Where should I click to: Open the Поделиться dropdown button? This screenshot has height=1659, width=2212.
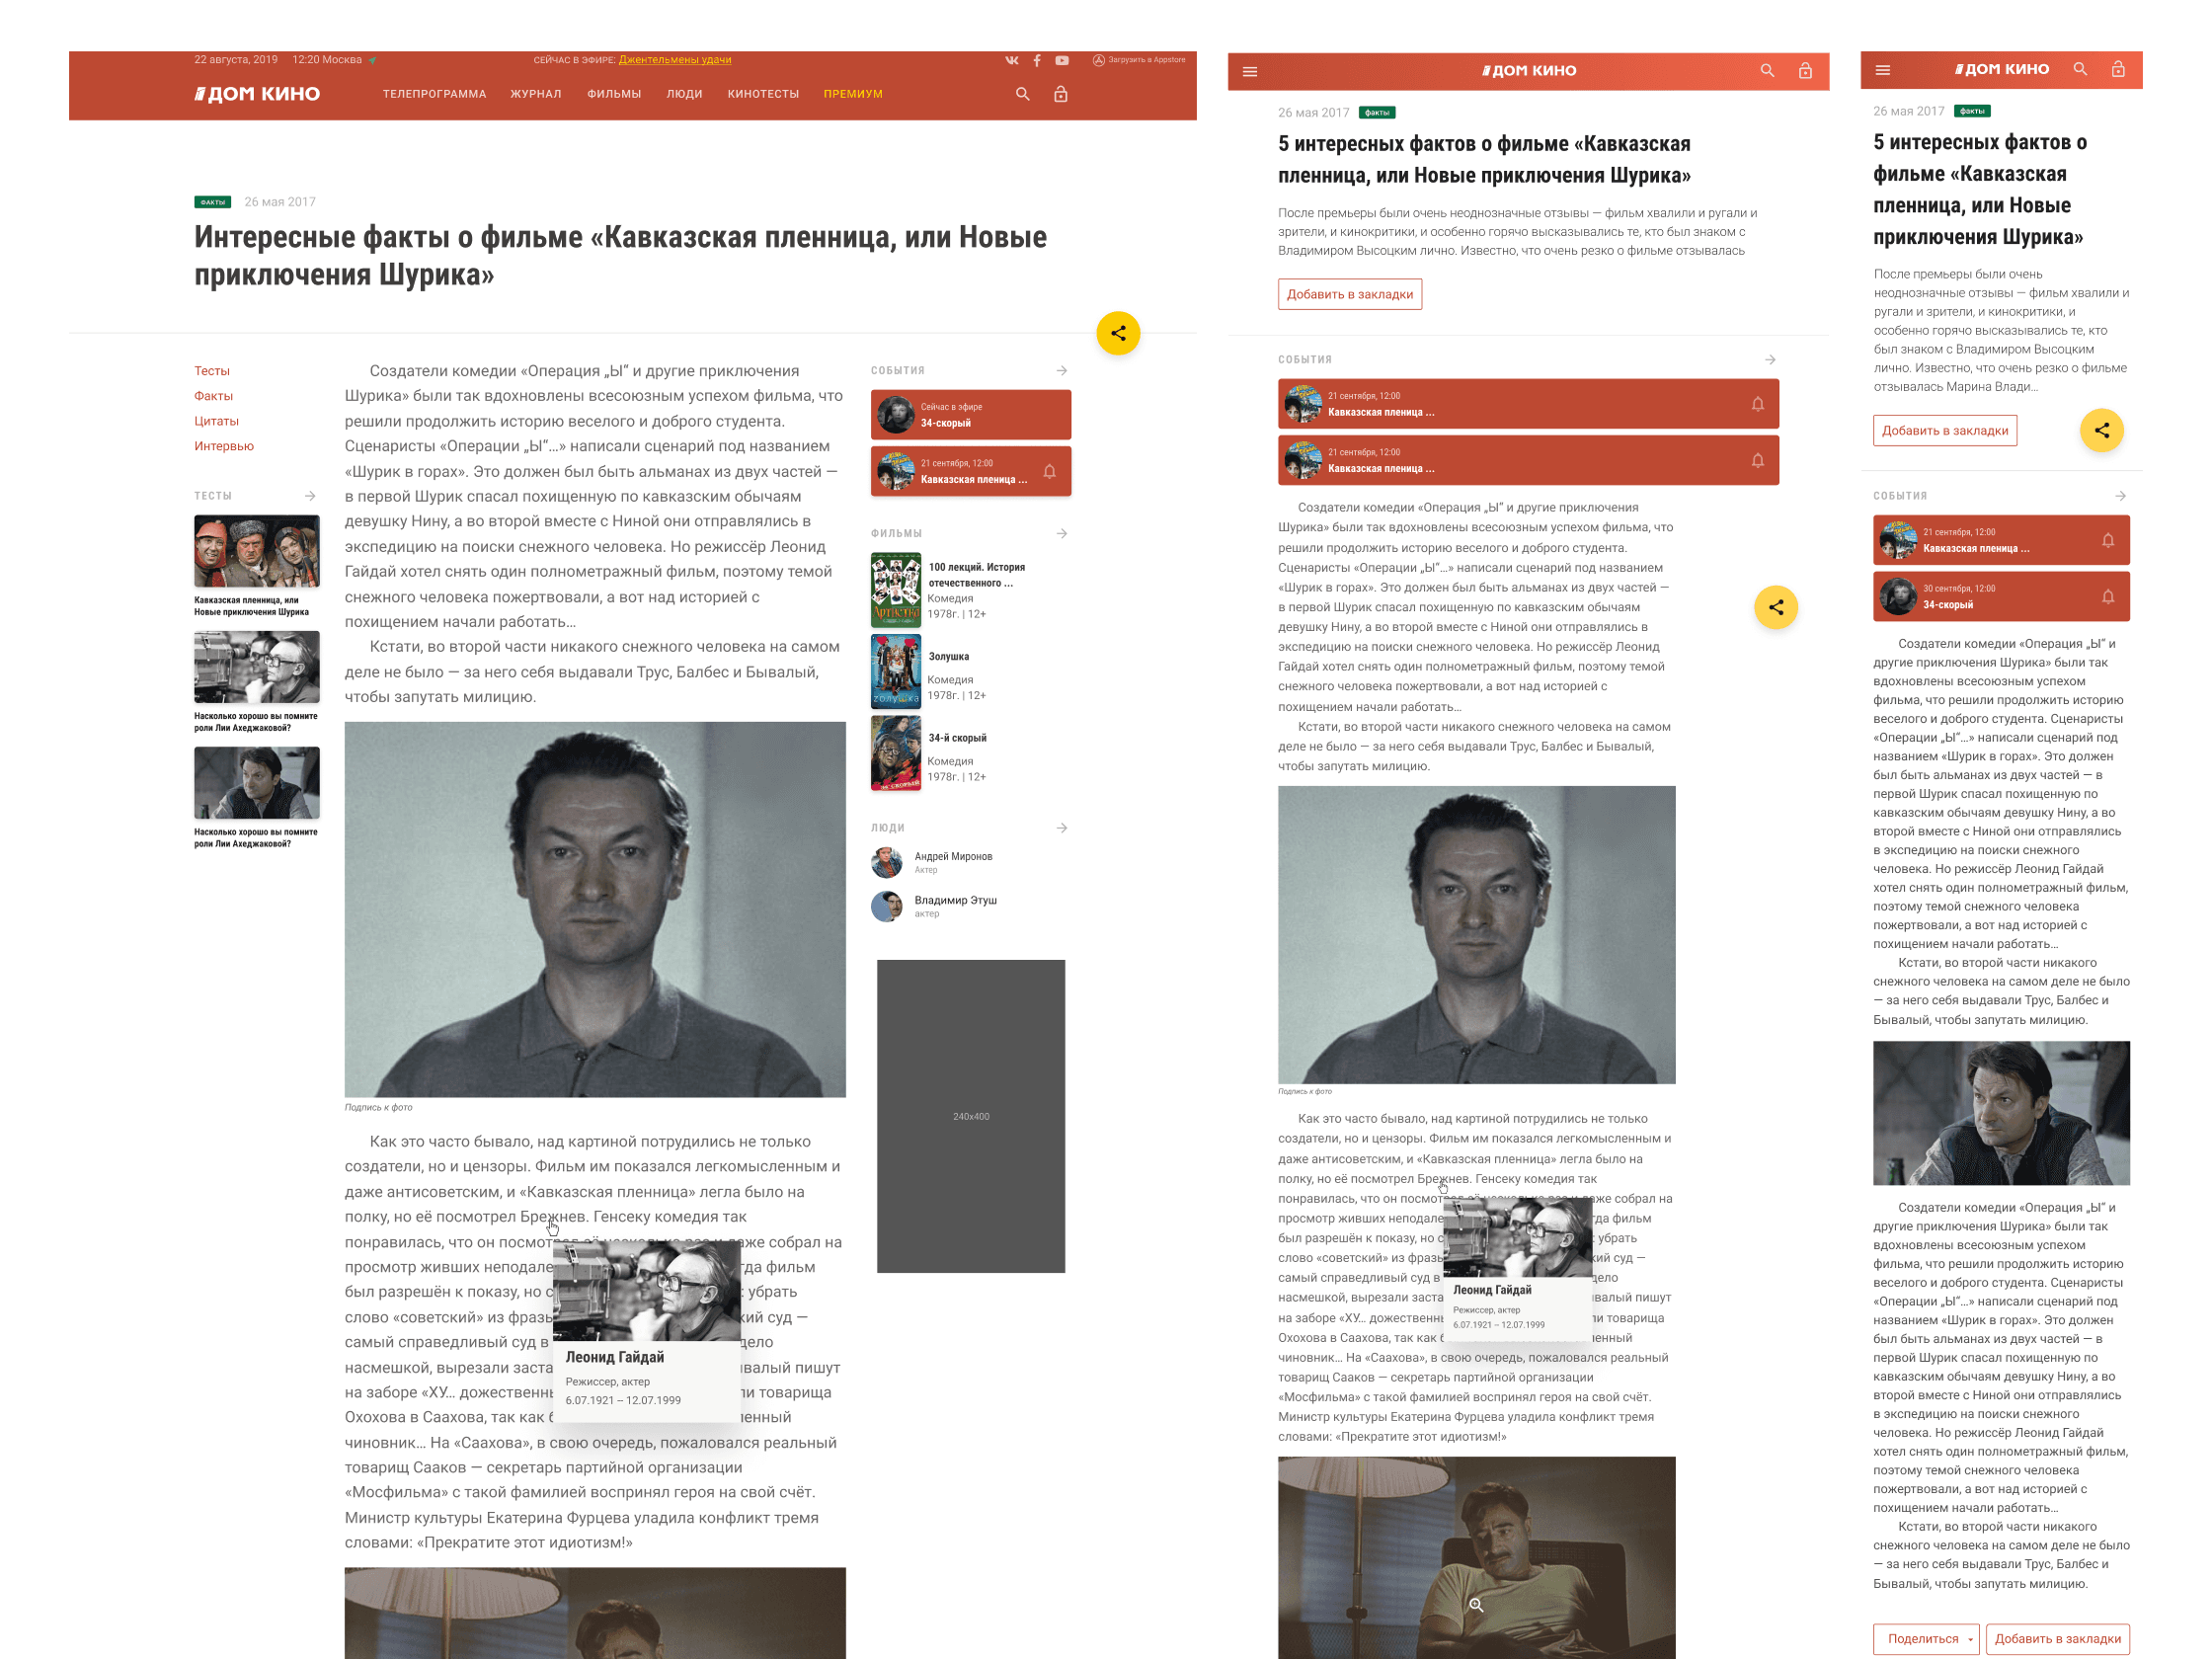1929,1638
